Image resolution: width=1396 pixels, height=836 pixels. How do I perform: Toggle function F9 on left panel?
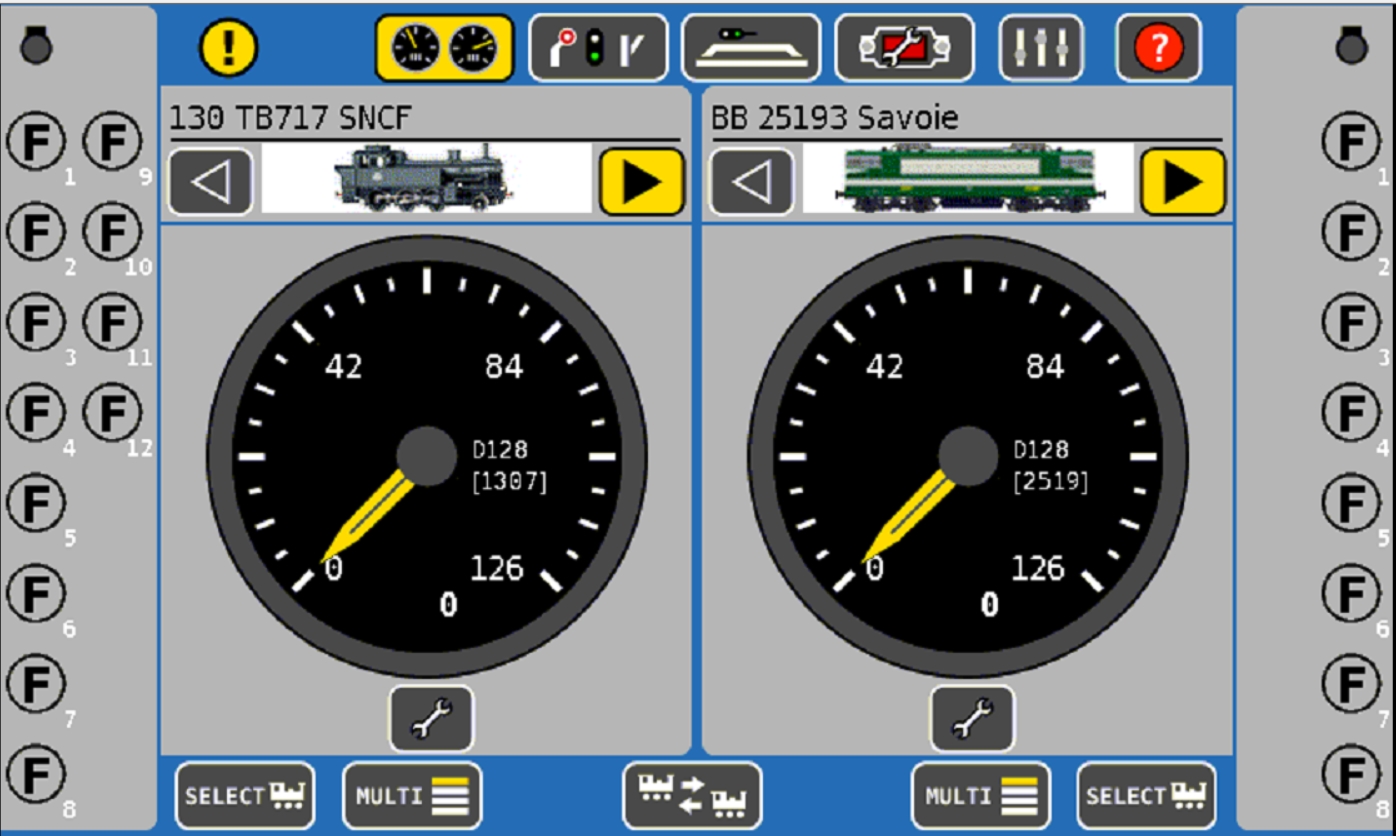pos(112,144)
